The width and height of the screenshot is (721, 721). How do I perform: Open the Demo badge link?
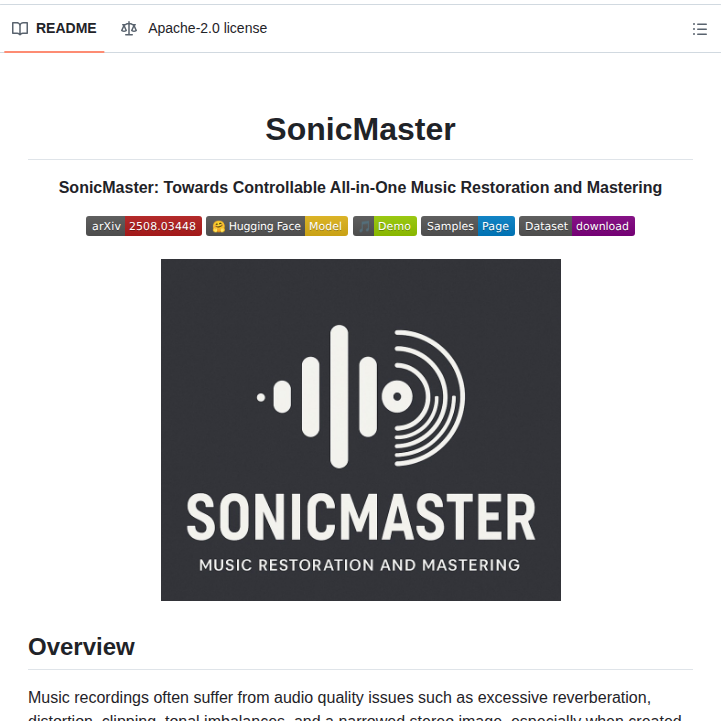point(385,226)
